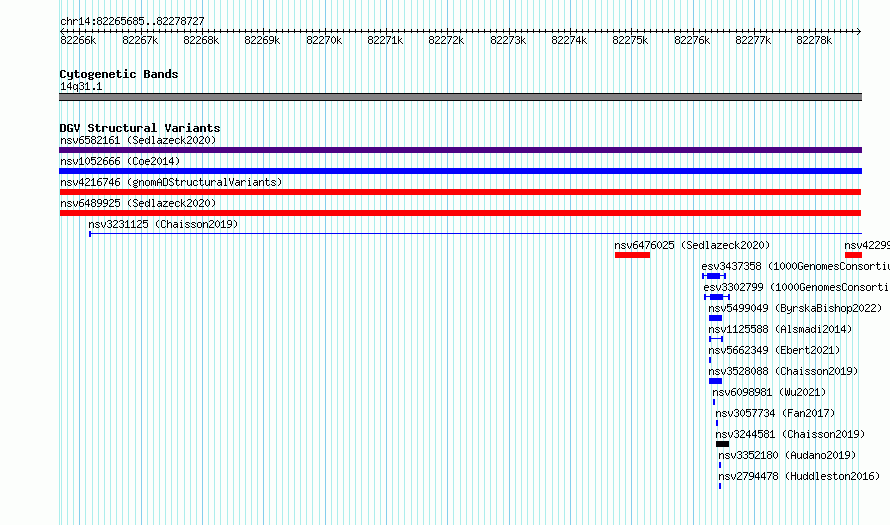Click the chr14:82265685..82278727 region label
The image size is (890, 525).
[x=132, y=21]
